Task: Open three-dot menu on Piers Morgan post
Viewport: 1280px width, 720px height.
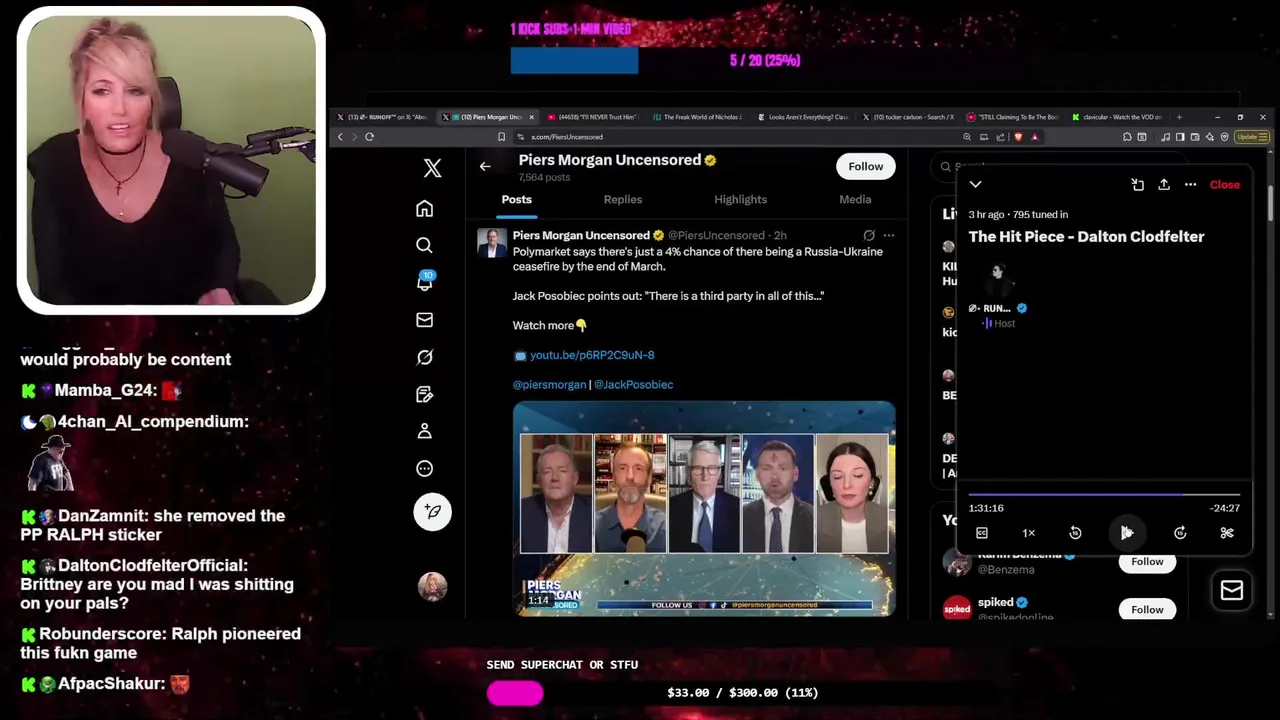Action: (x=888, y=236)
